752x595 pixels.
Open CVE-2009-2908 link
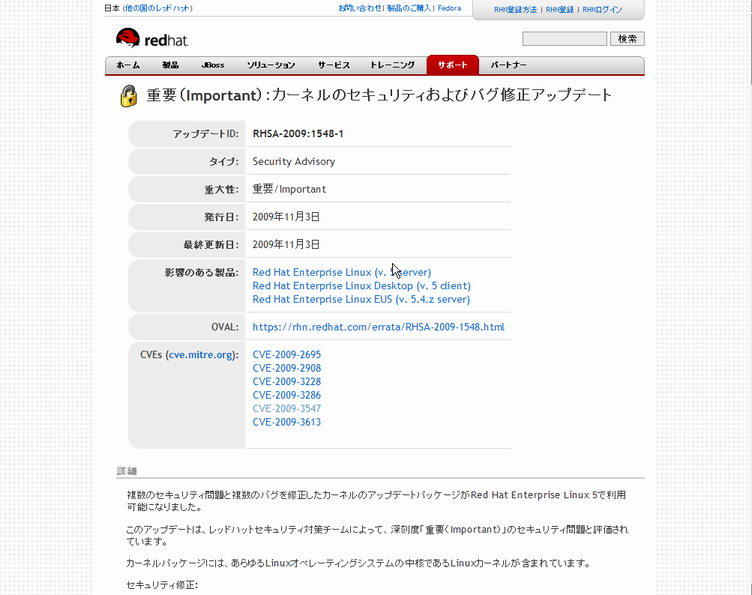[x=287, y=368]
